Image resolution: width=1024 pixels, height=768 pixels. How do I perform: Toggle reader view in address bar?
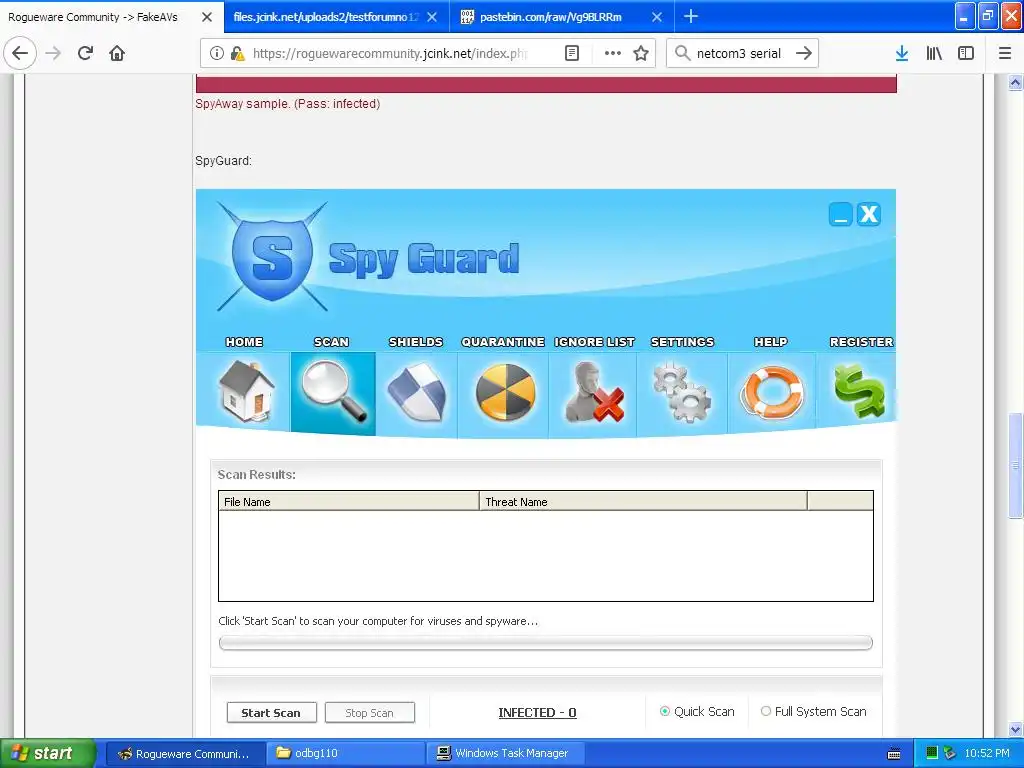pyautogui.click(x=571, y=53)
